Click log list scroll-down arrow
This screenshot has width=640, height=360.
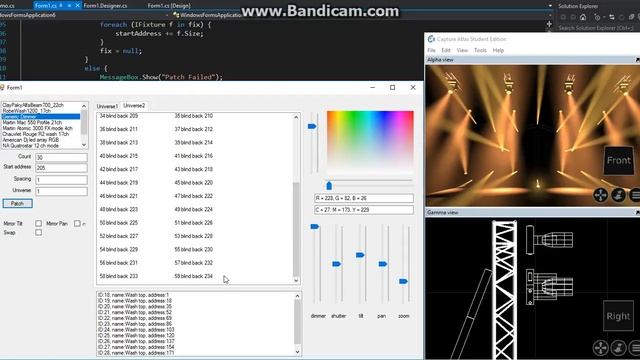click(297, 352)
